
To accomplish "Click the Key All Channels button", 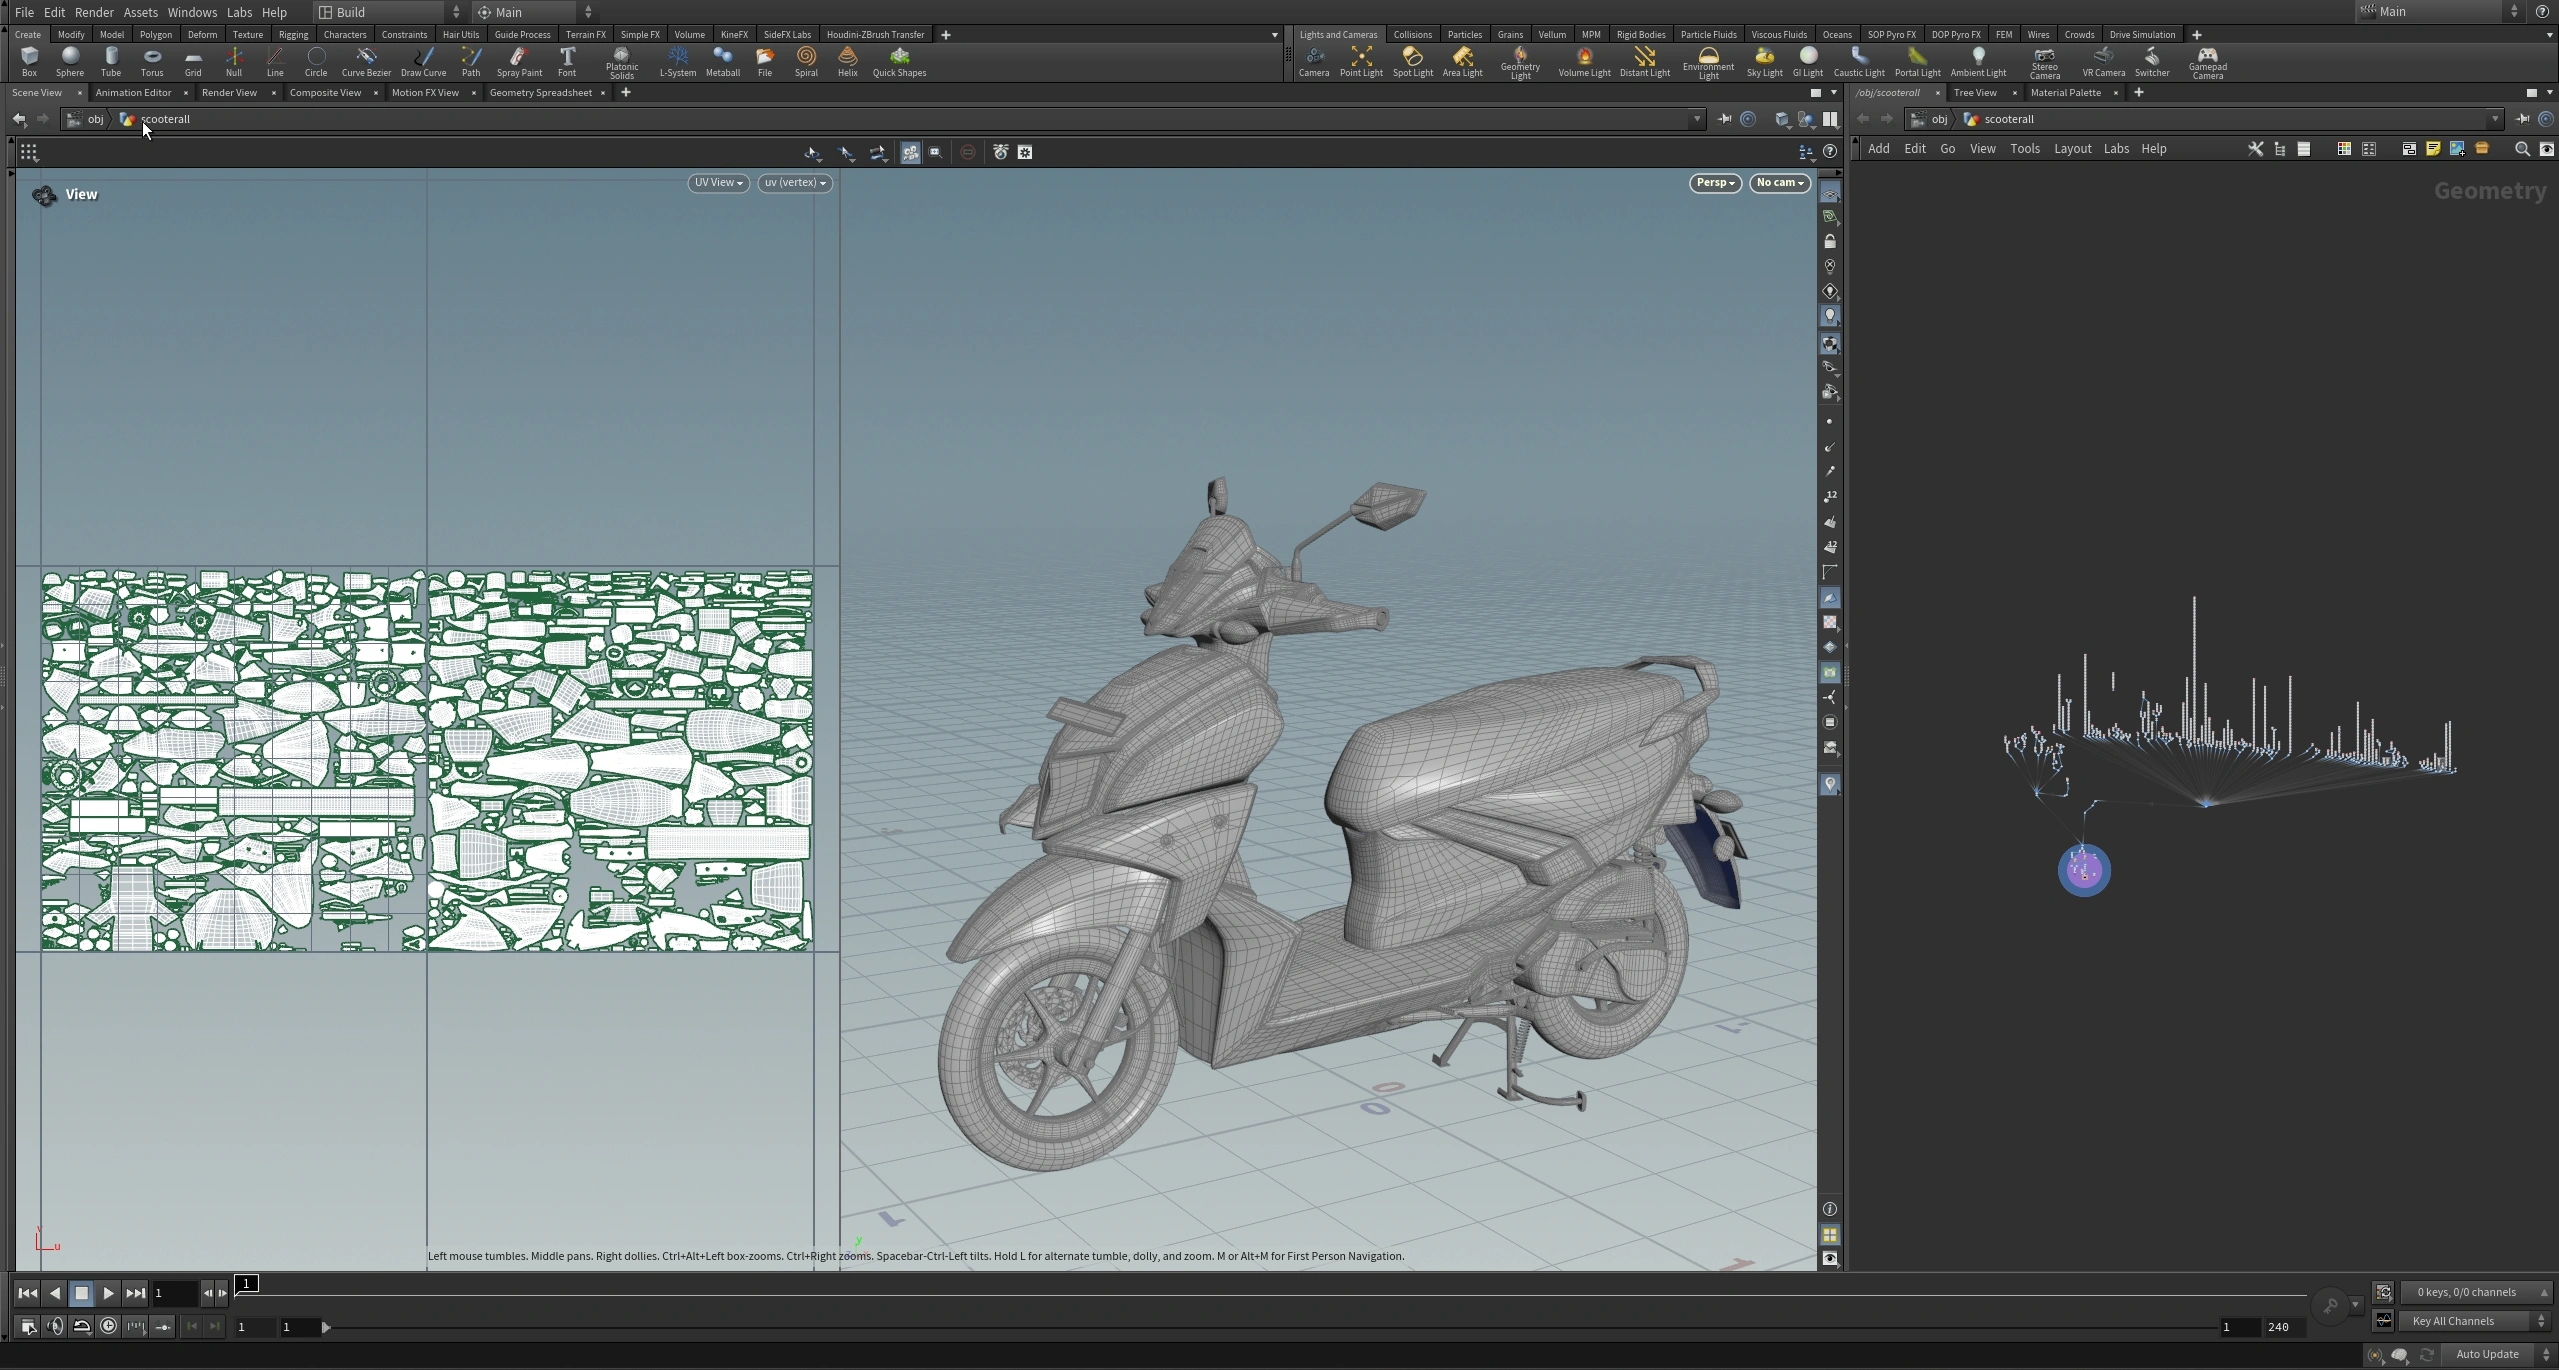I will [2453, 1321].
